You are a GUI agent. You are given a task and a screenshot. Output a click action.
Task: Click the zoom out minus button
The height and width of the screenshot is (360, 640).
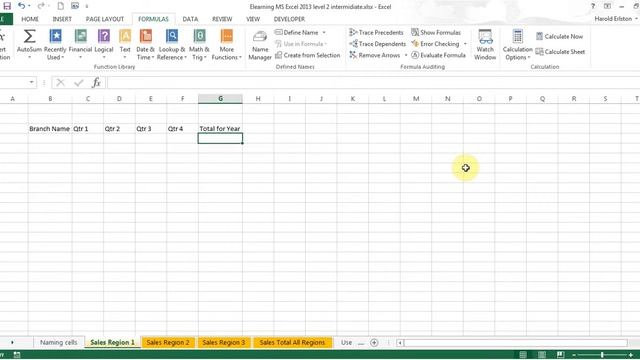pos(574,355)
